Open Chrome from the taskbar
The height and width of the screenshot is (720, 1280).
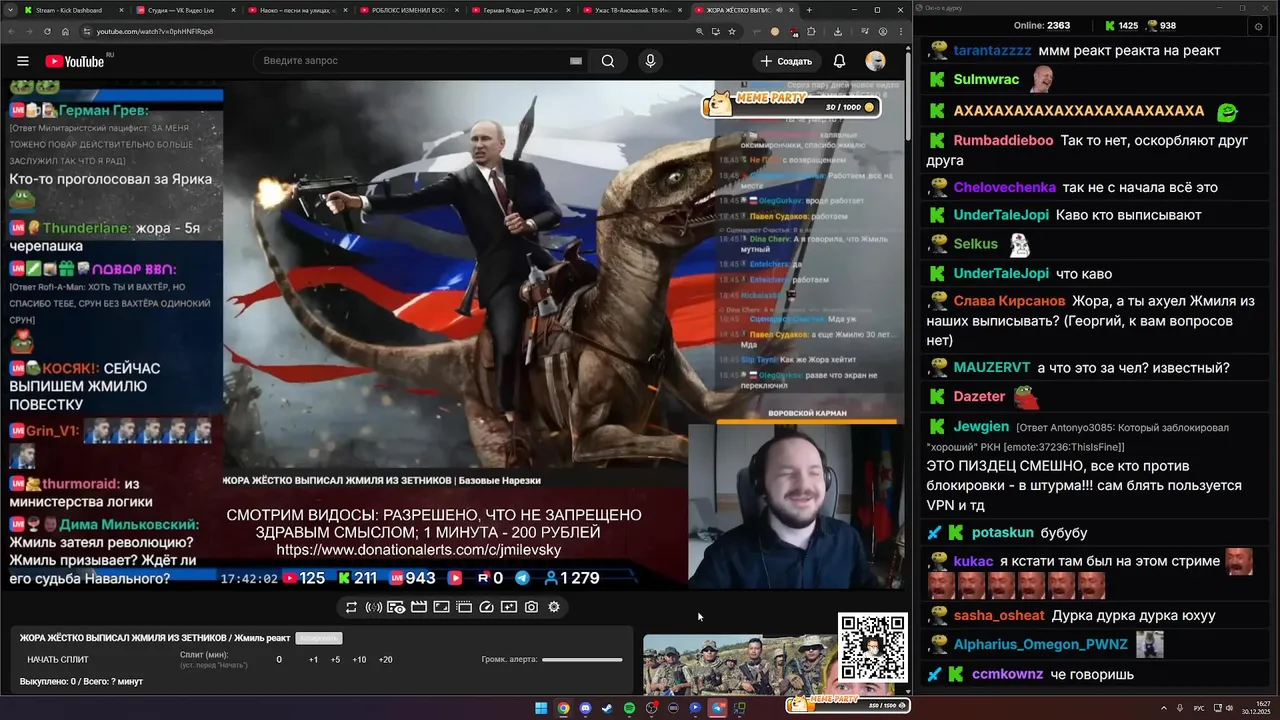[563, 708]
